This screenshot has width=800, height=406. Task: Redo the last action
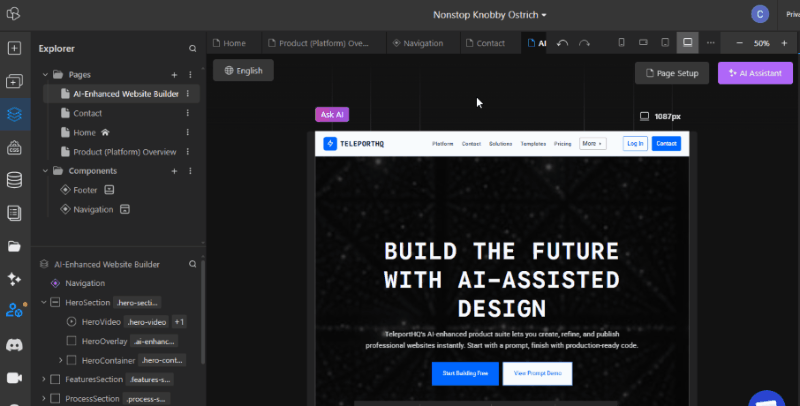[584, 43]
